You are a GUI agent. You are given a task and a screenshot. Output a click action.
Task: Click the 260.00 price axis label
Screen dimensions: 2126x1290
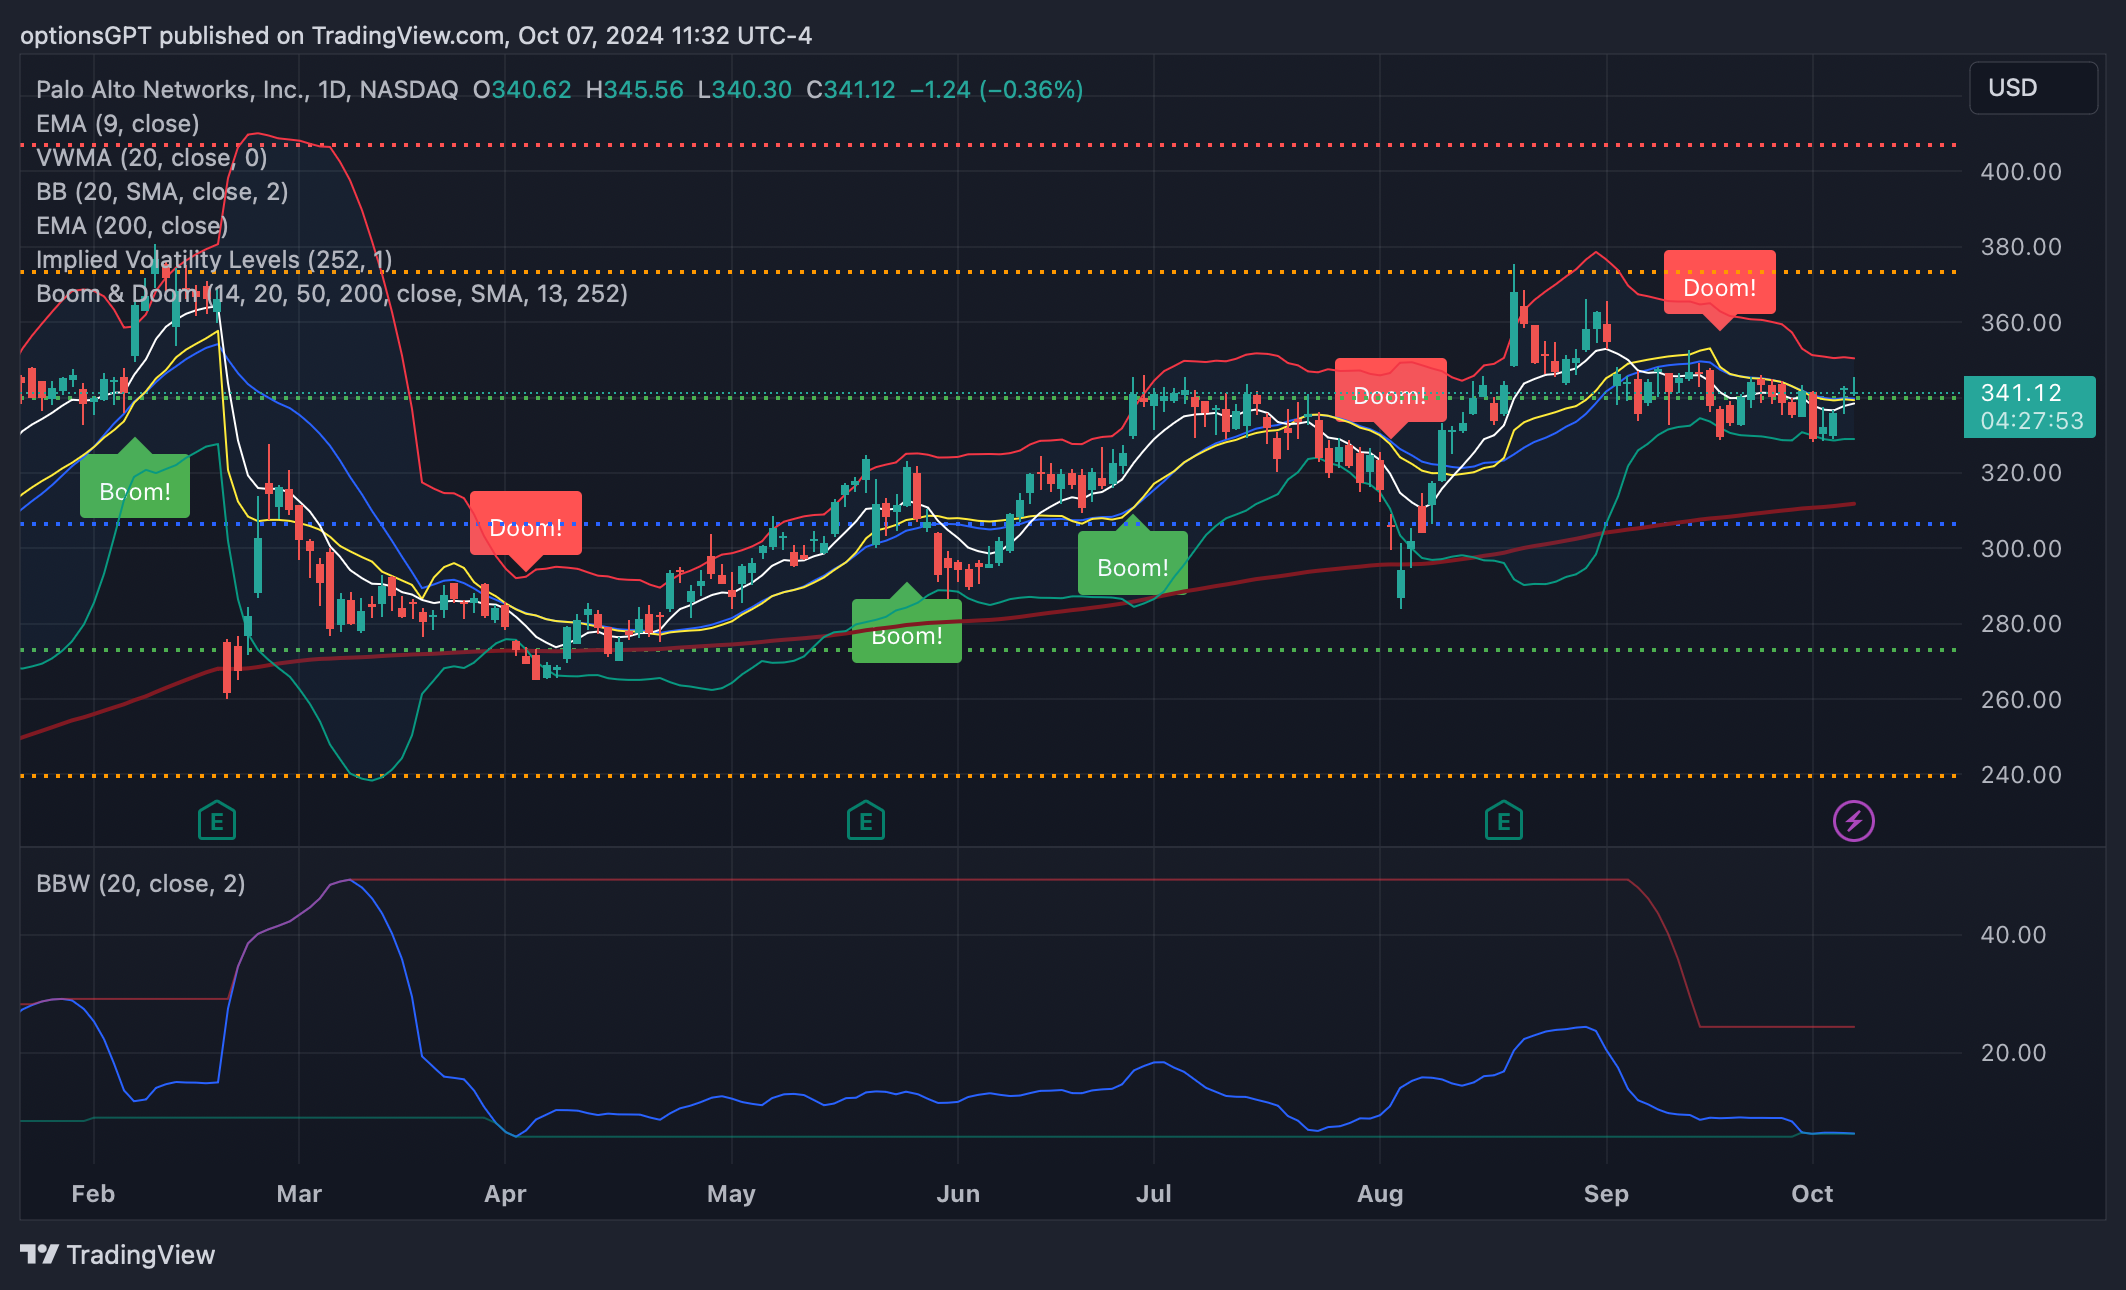click(x=2021, y=700)
